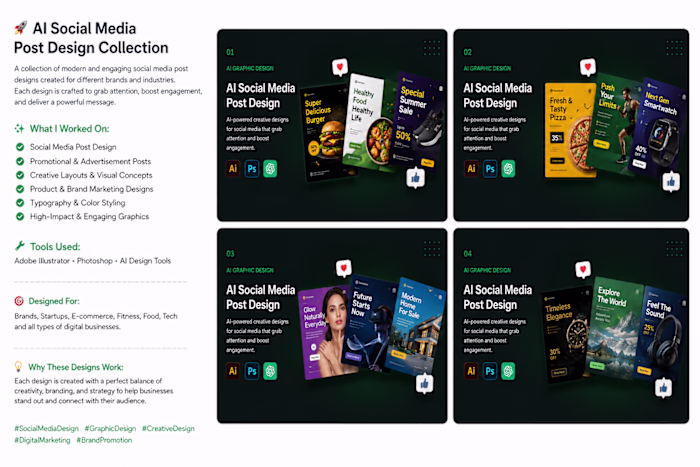Click the #CreativeDesign hashtag

pyautogui.click(x=168, y=429)
